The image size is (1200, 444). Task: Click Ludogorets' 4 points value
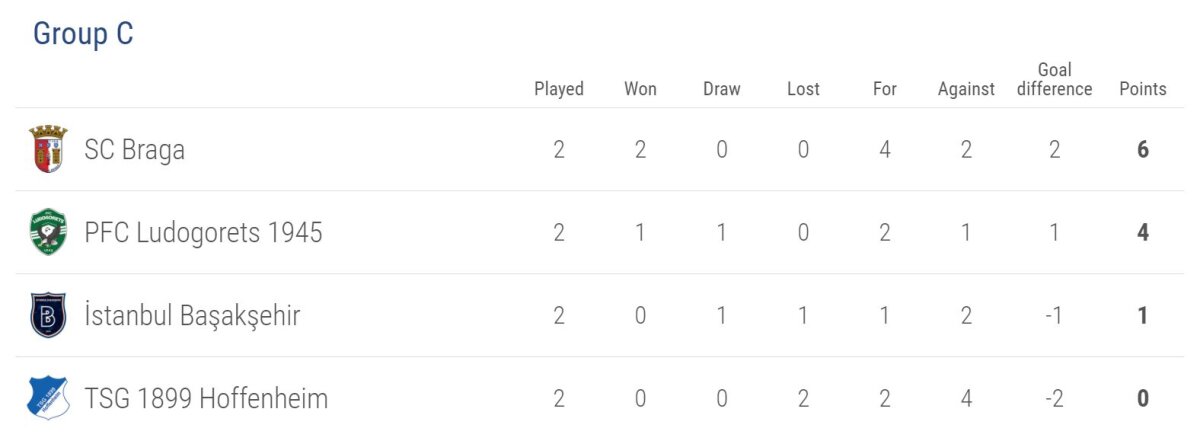[x=1143, y=233]
